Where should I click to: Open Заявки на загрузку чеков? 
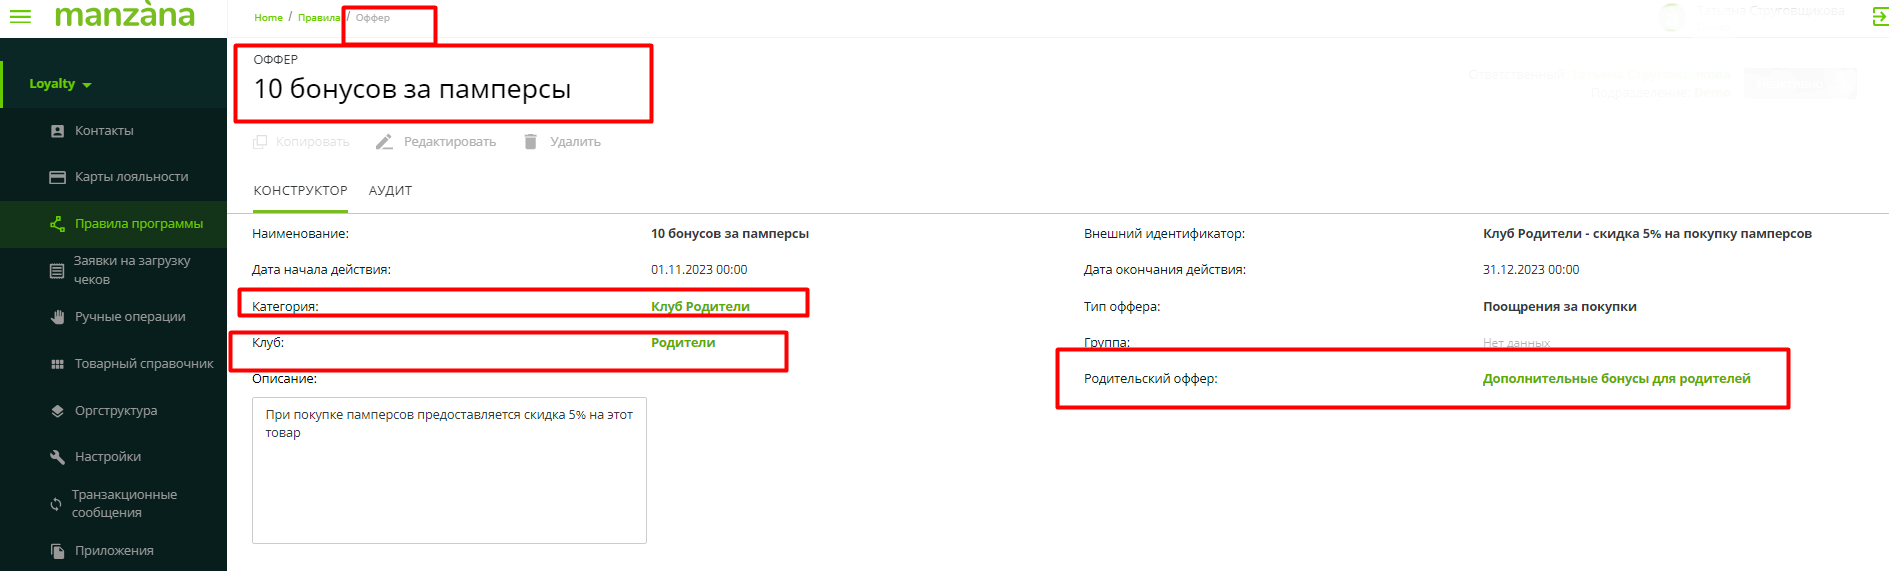coord(131,270)
